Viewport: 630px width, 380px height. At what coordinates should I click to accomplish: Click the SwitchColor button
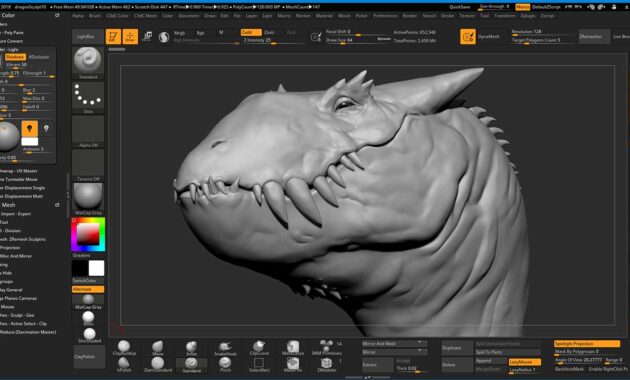[88, 280]
